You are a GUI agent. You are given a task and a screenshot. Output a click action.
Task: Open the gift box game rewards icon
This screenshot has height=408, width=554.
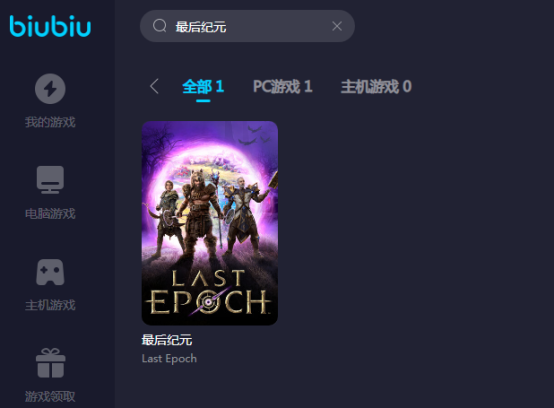pos(51,363)
